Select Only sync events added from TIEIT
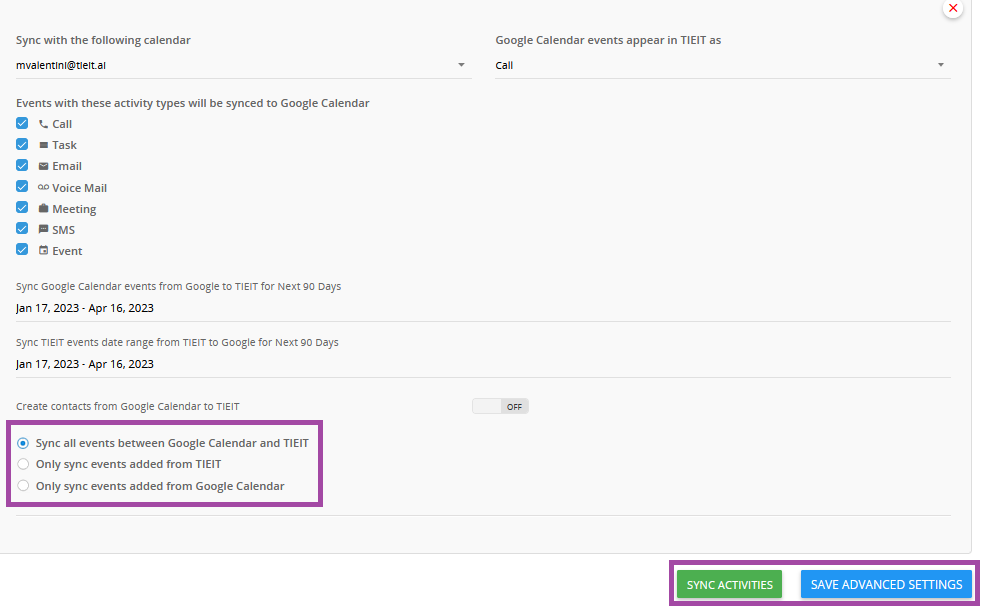 point(23,464)
